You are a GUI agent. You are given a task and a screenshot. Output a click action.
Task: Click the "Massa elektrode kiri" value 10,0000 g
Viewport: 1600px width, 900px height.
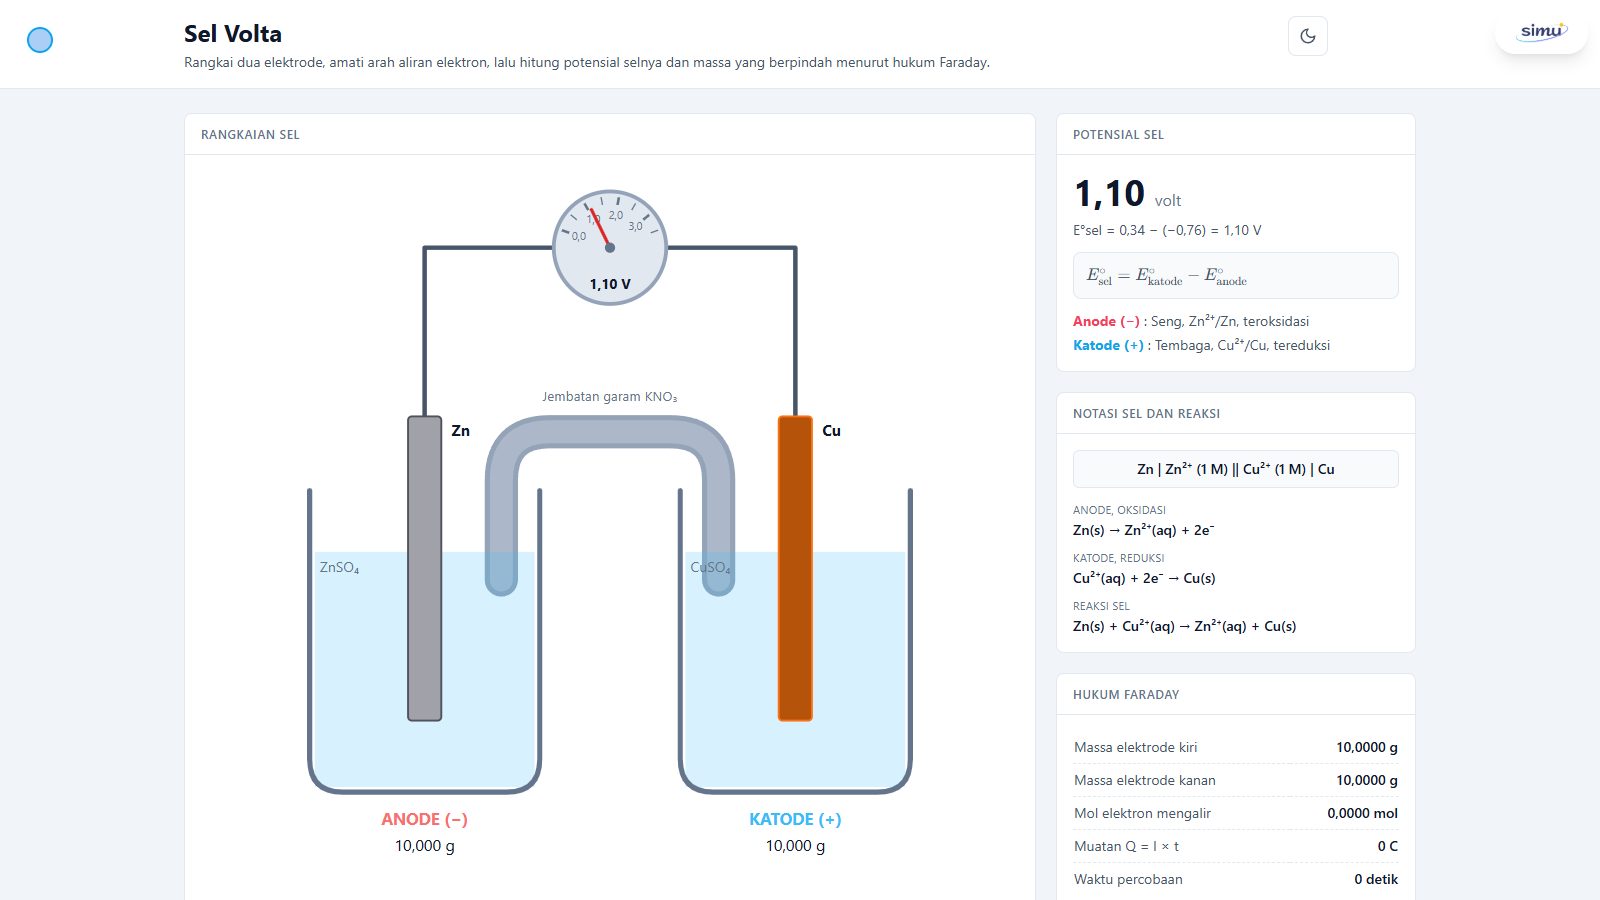[1367, 747]
